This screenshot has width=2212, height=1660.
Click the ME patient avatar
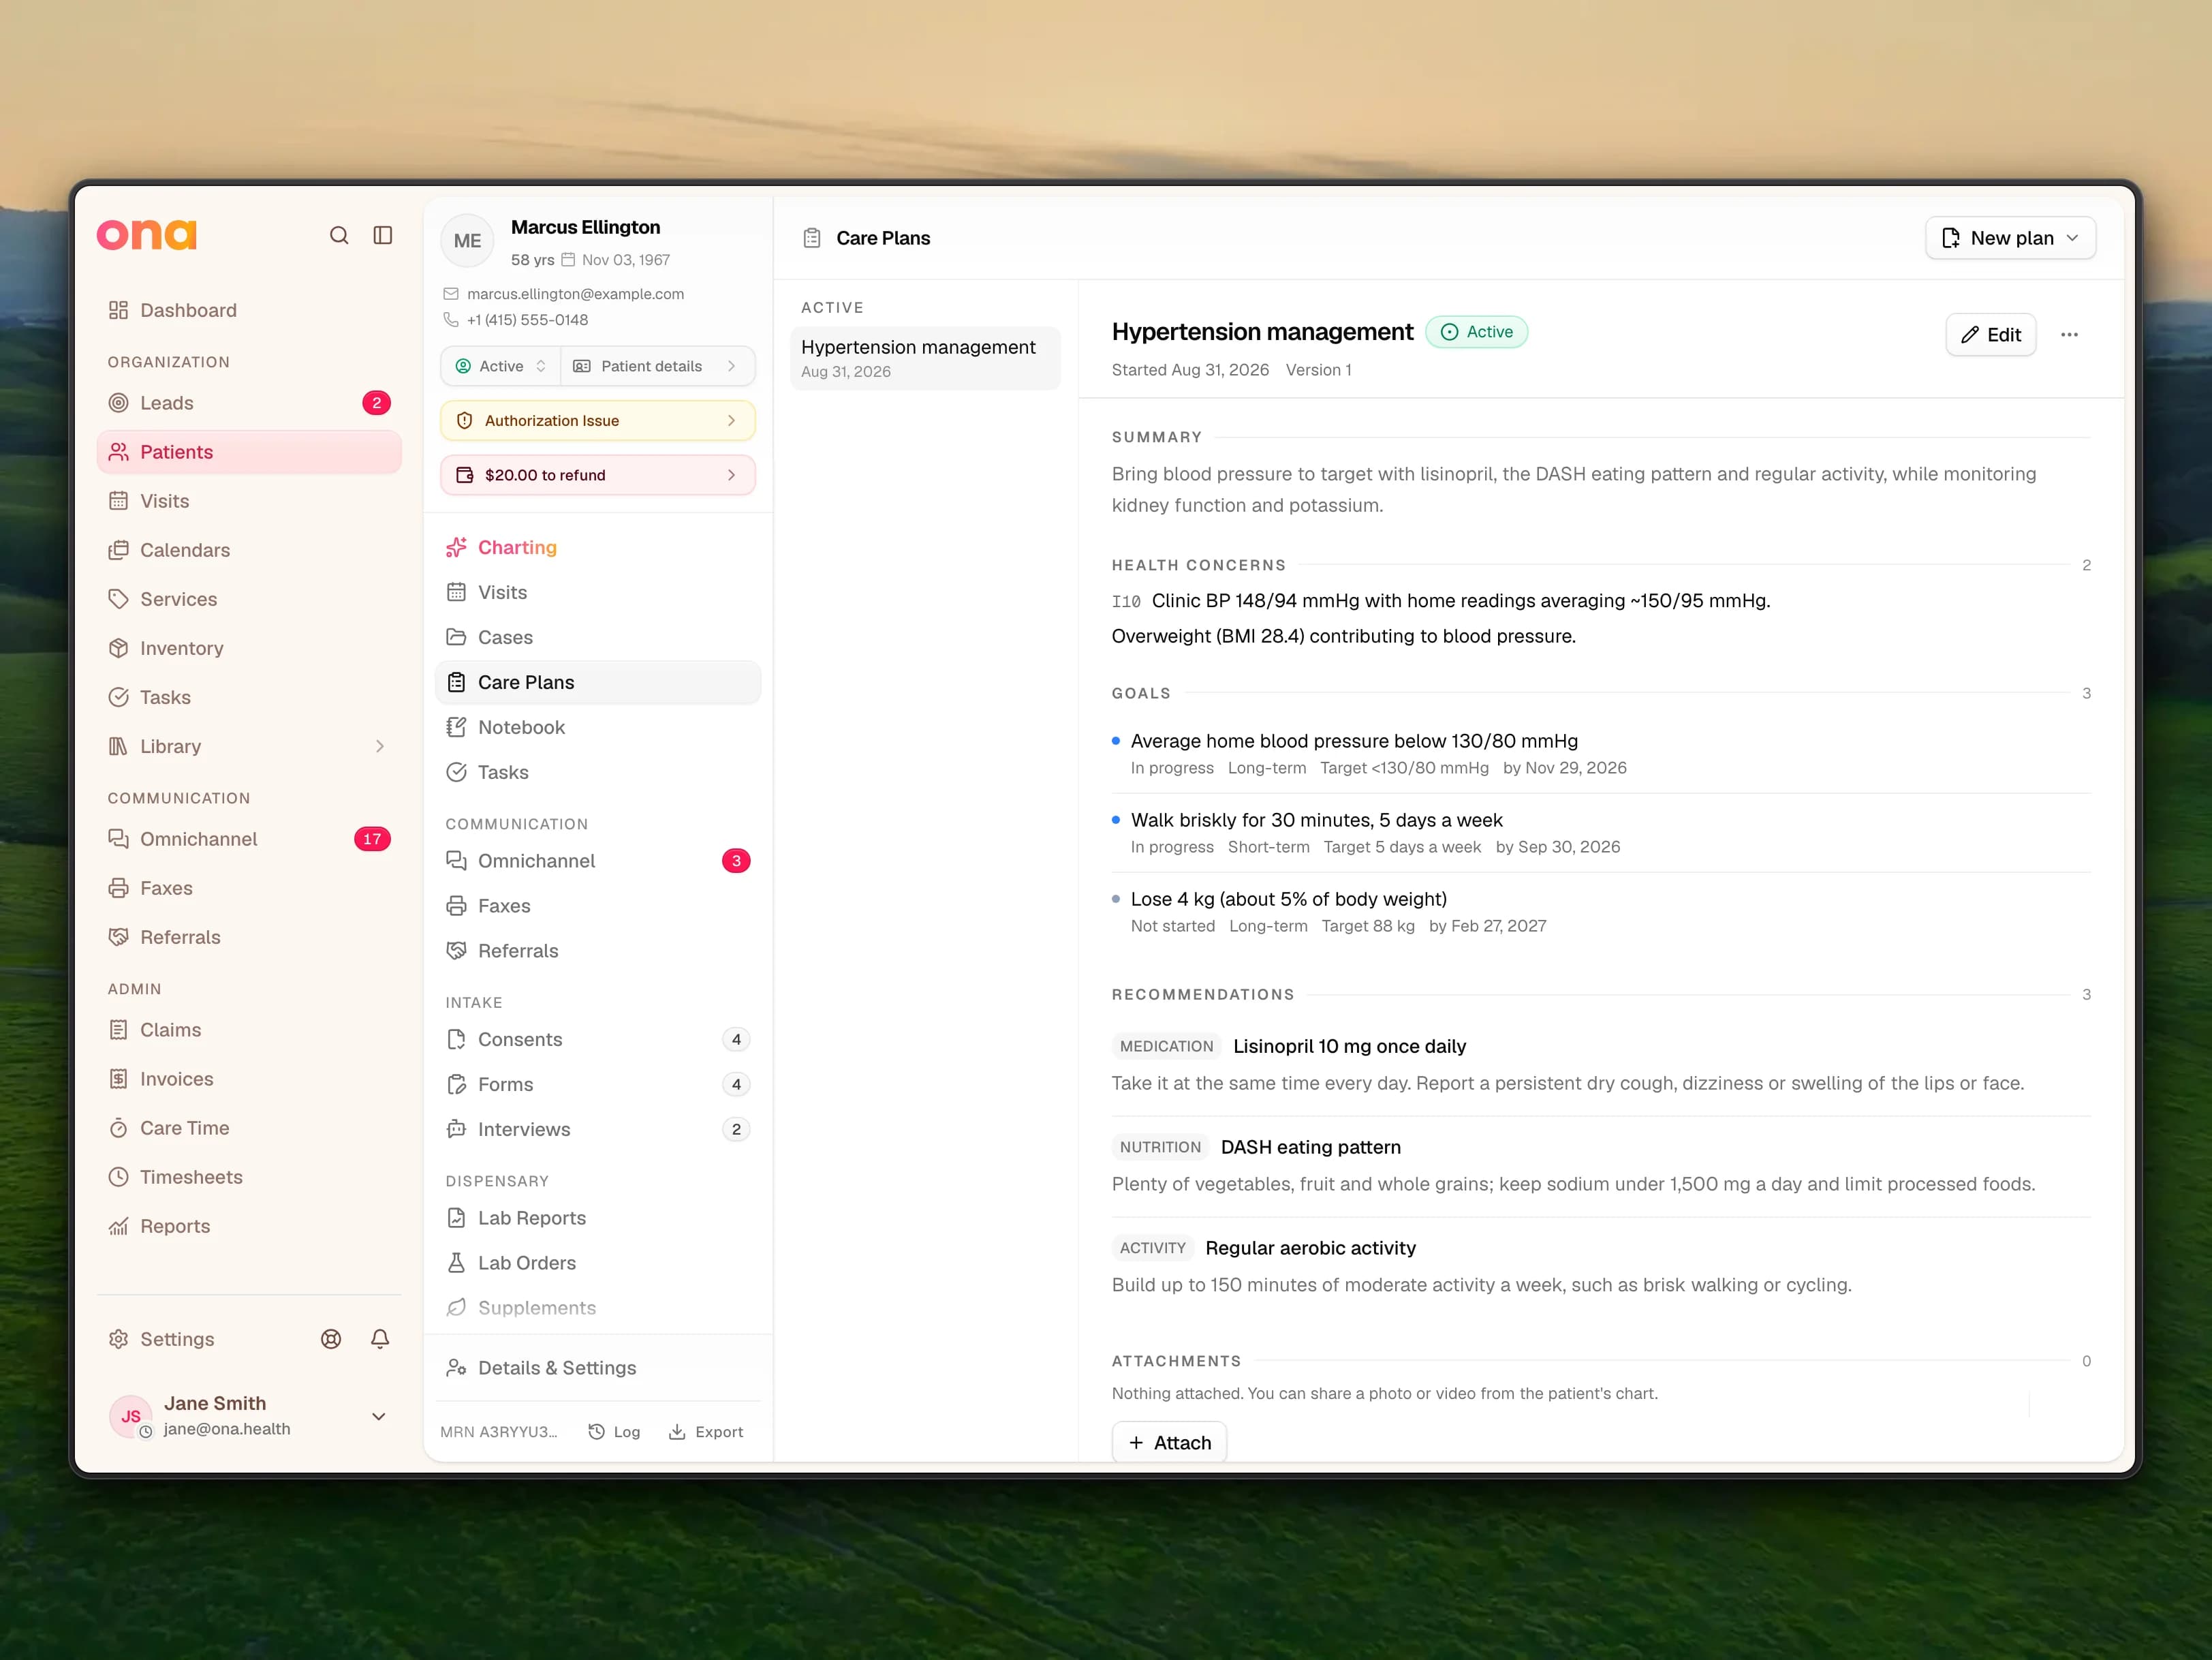point(467,241)
